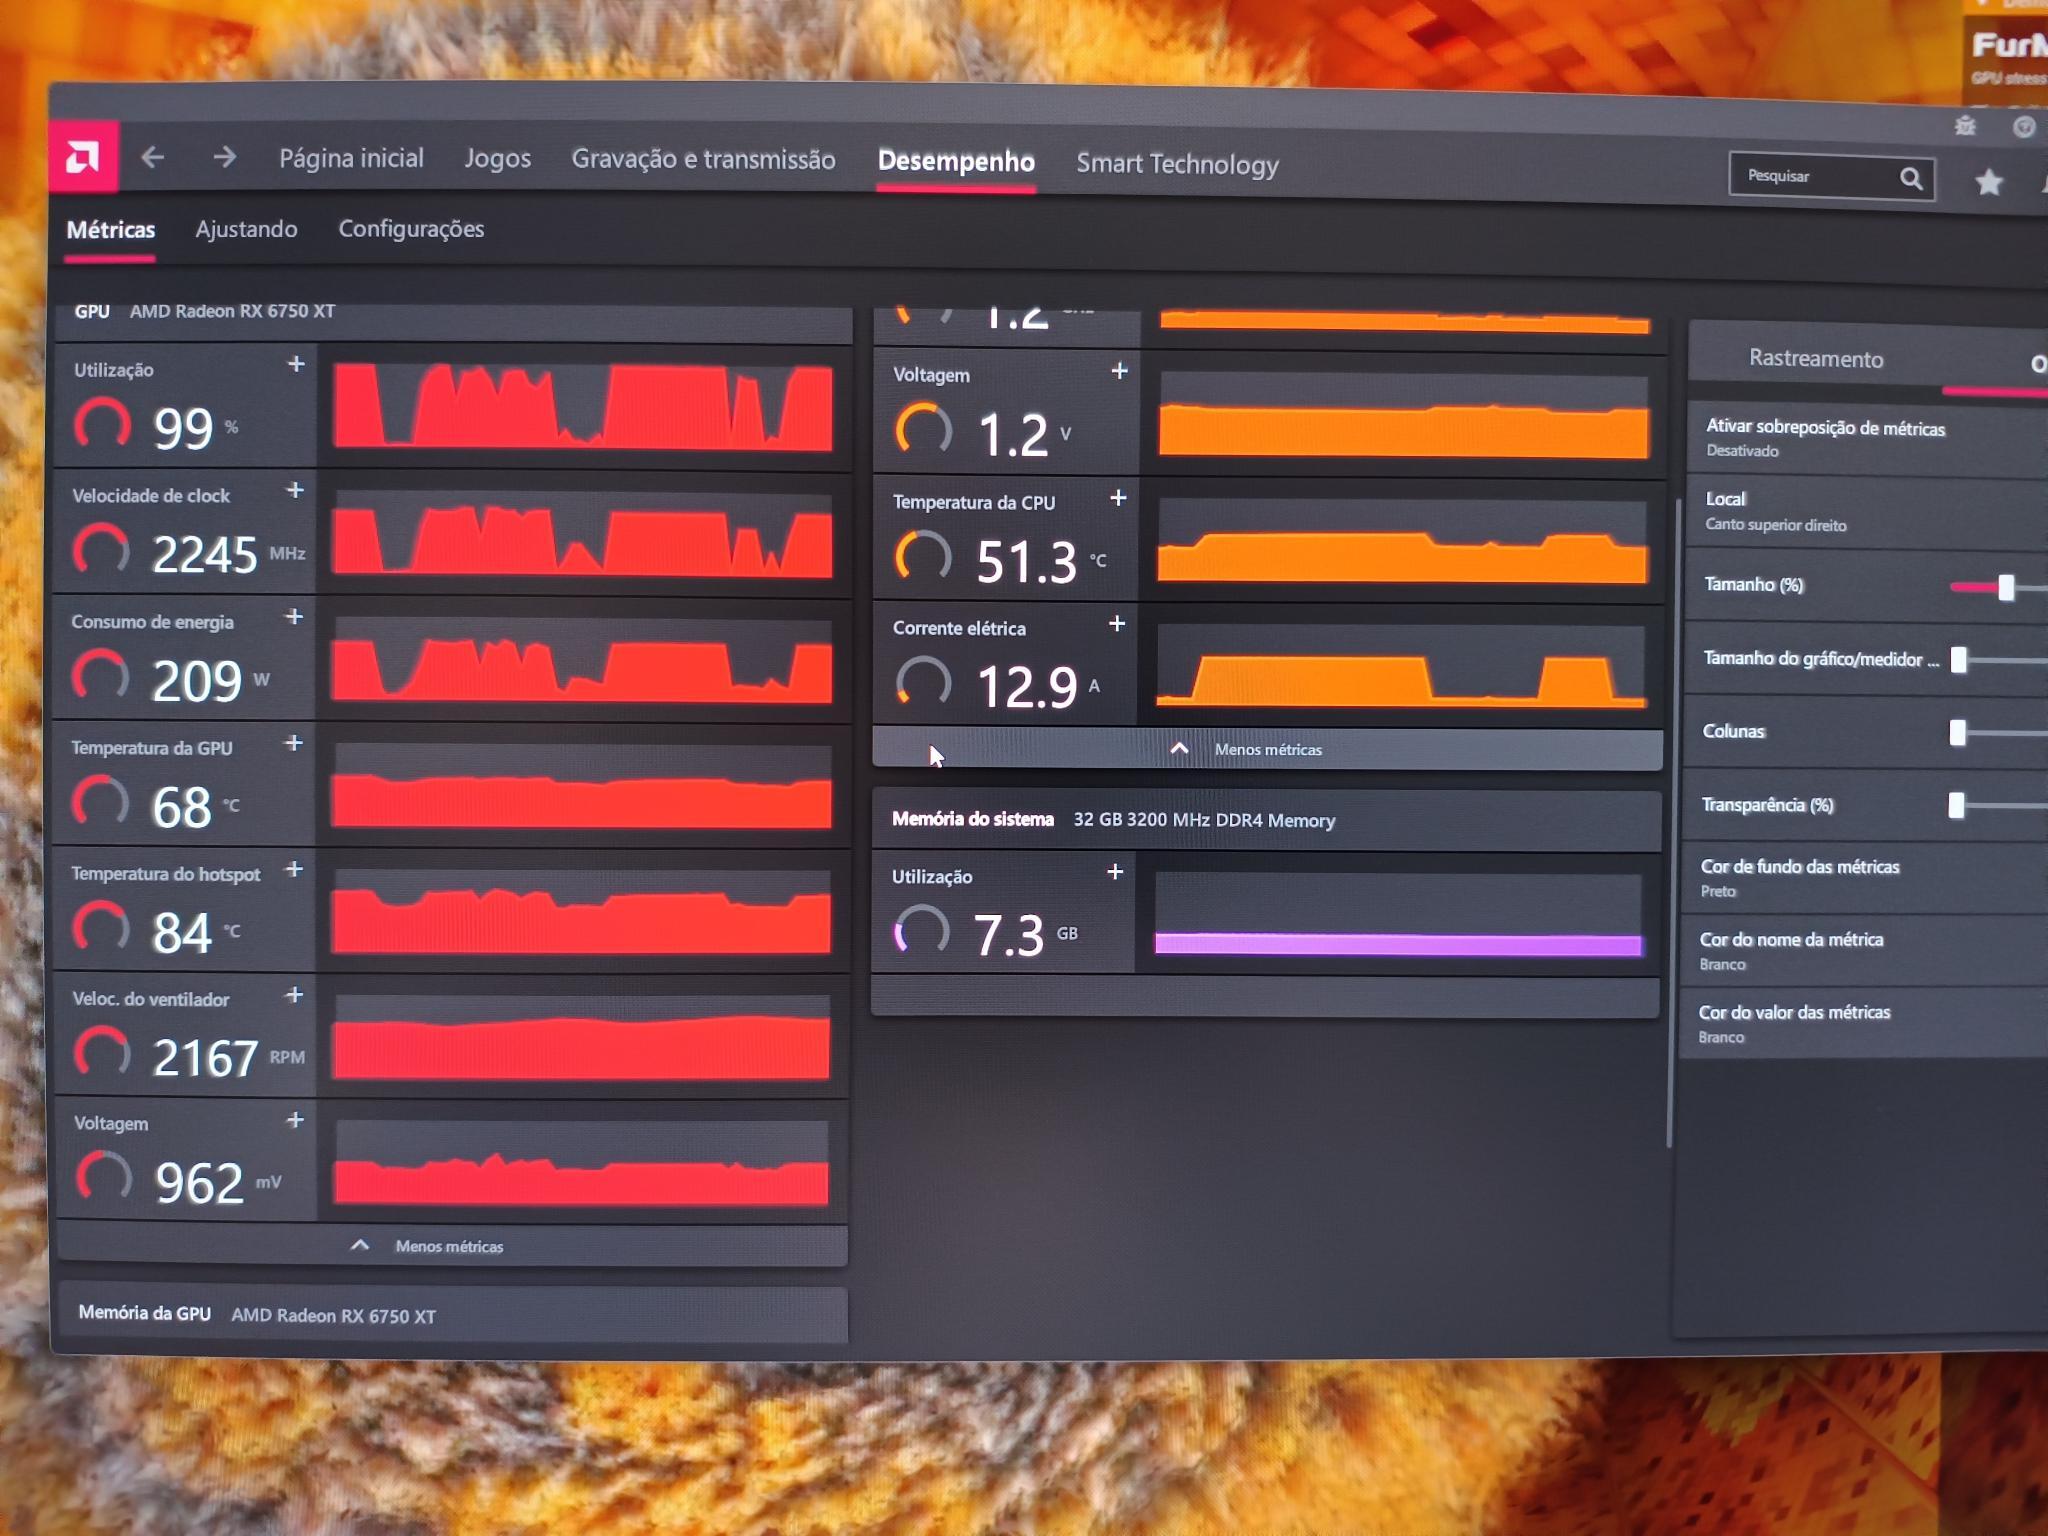Image resolution: width=2048 pixels, height=1536 pixels.
Task: Click the 7.3 GB memory value
Action: 1009,936
